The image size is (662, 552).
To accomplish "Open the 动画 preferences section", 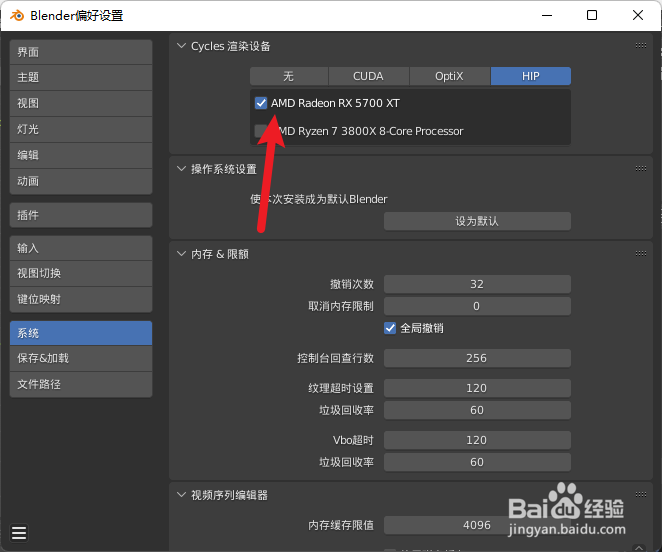I will coord(81,181).
